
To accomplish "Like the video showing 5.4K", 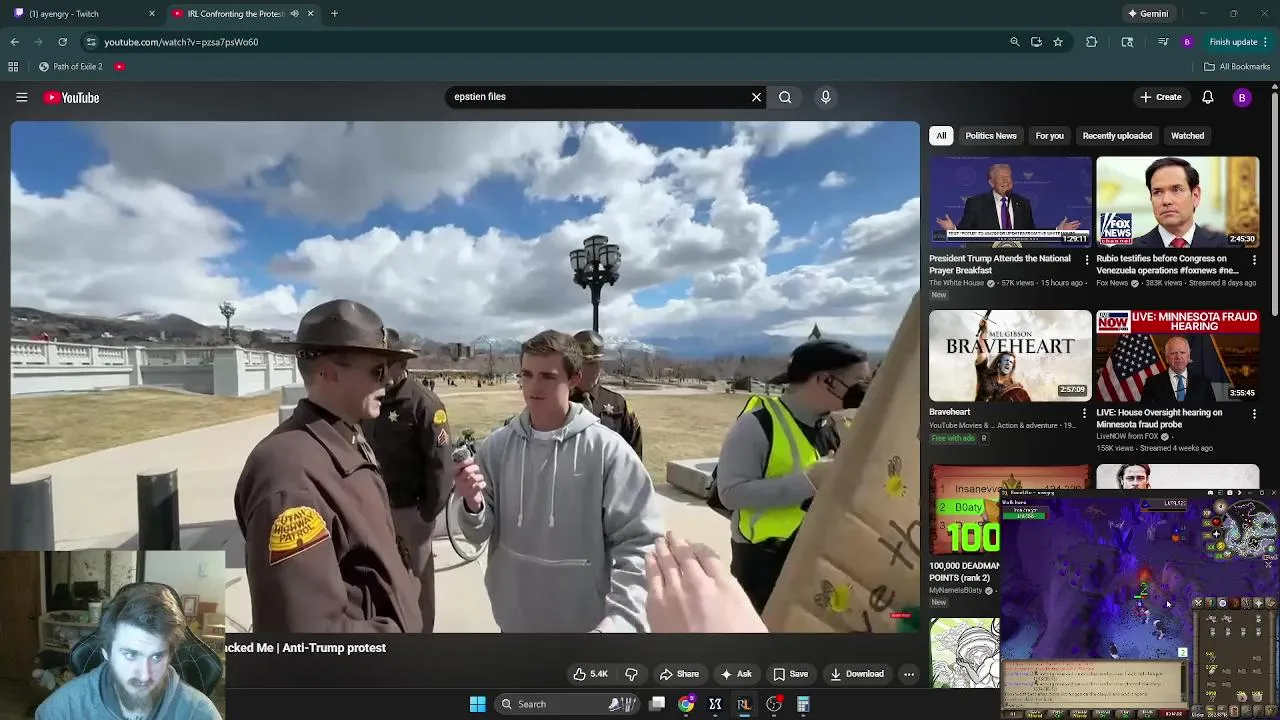I will pyautogui.click(x=590, y=674).
